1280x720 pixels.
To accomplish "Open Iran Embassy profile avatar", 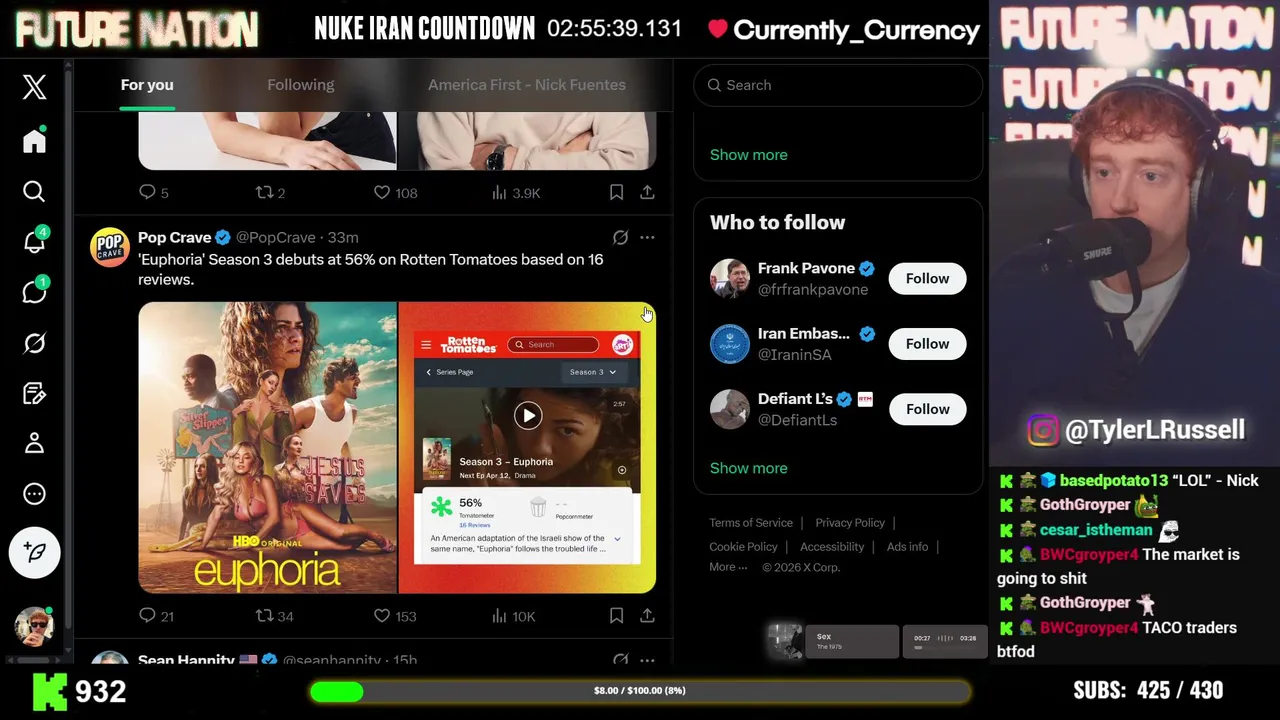I will (729, 344).
